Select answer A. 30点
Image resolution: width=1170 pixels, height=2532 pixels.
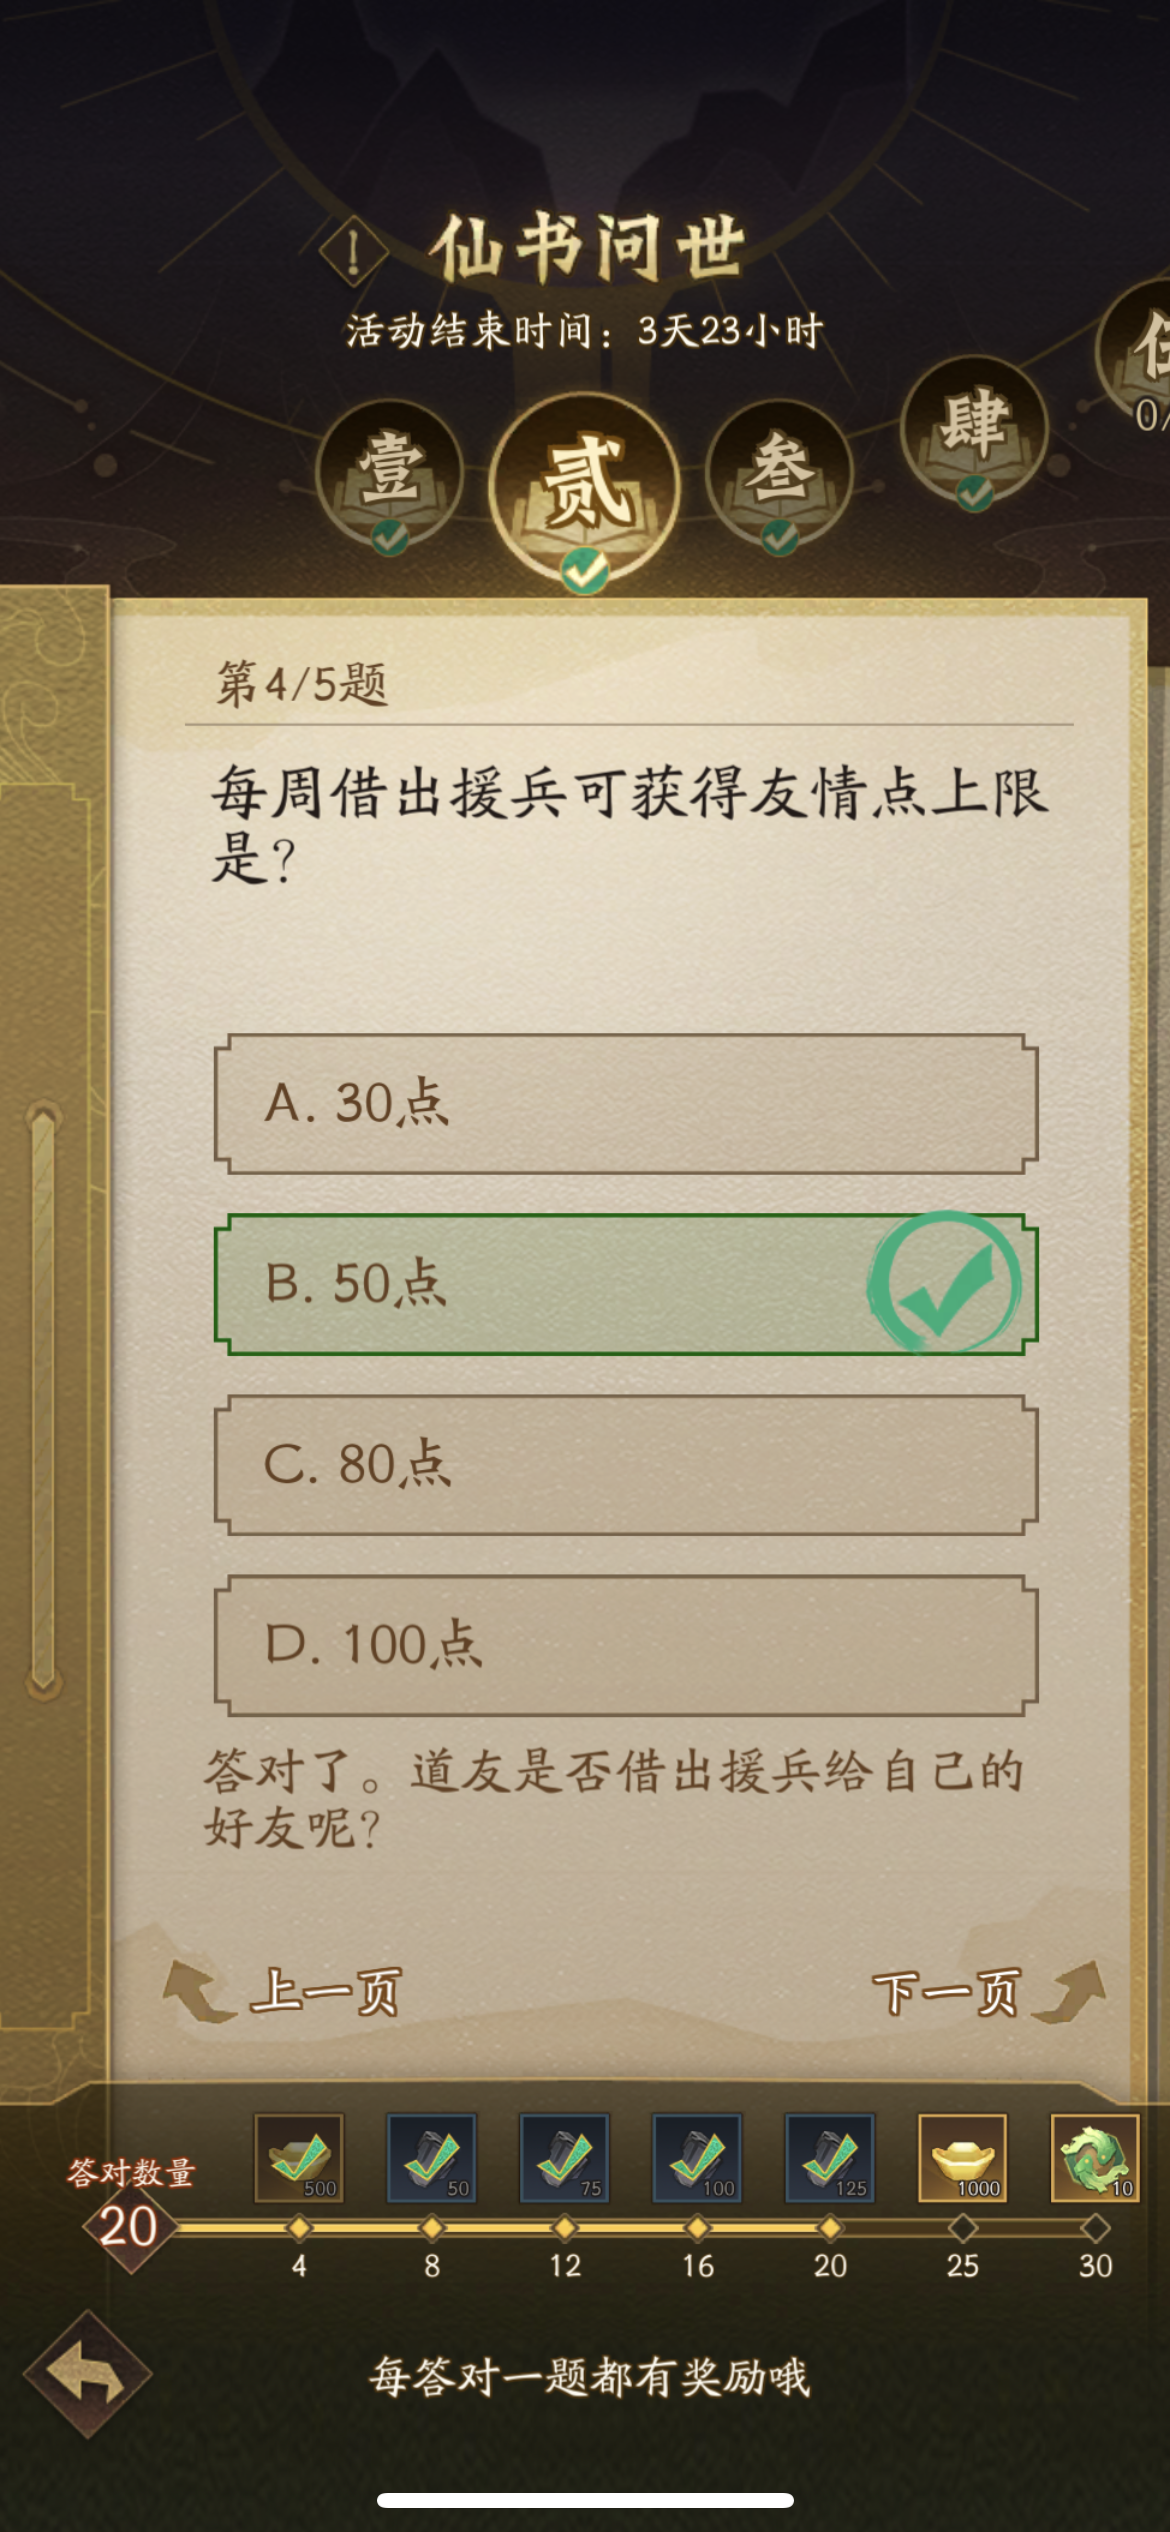[x=626, y=1104]
